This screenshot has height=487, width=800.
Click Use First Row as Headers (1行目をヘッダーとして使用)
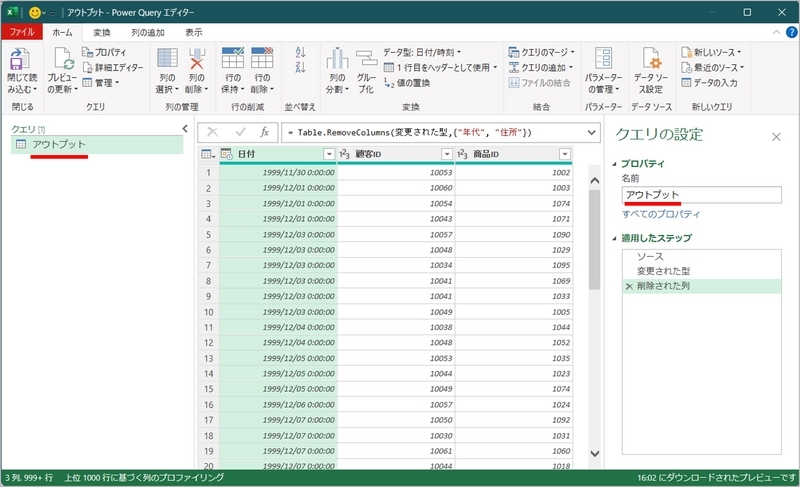[440, 67]
